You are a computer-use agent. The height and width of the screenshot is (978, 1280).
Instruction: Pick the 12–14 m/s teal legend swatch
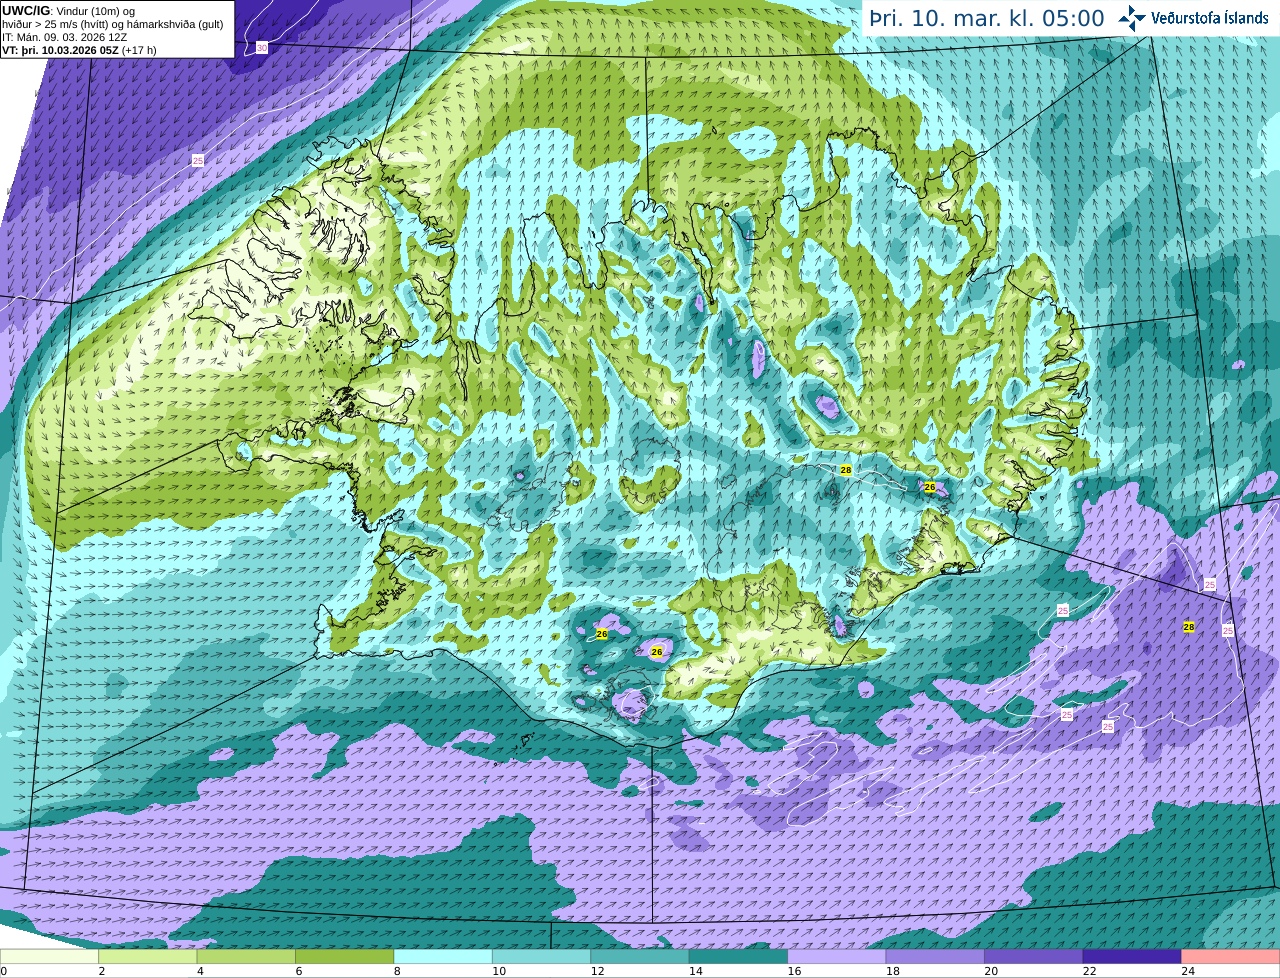640,956
